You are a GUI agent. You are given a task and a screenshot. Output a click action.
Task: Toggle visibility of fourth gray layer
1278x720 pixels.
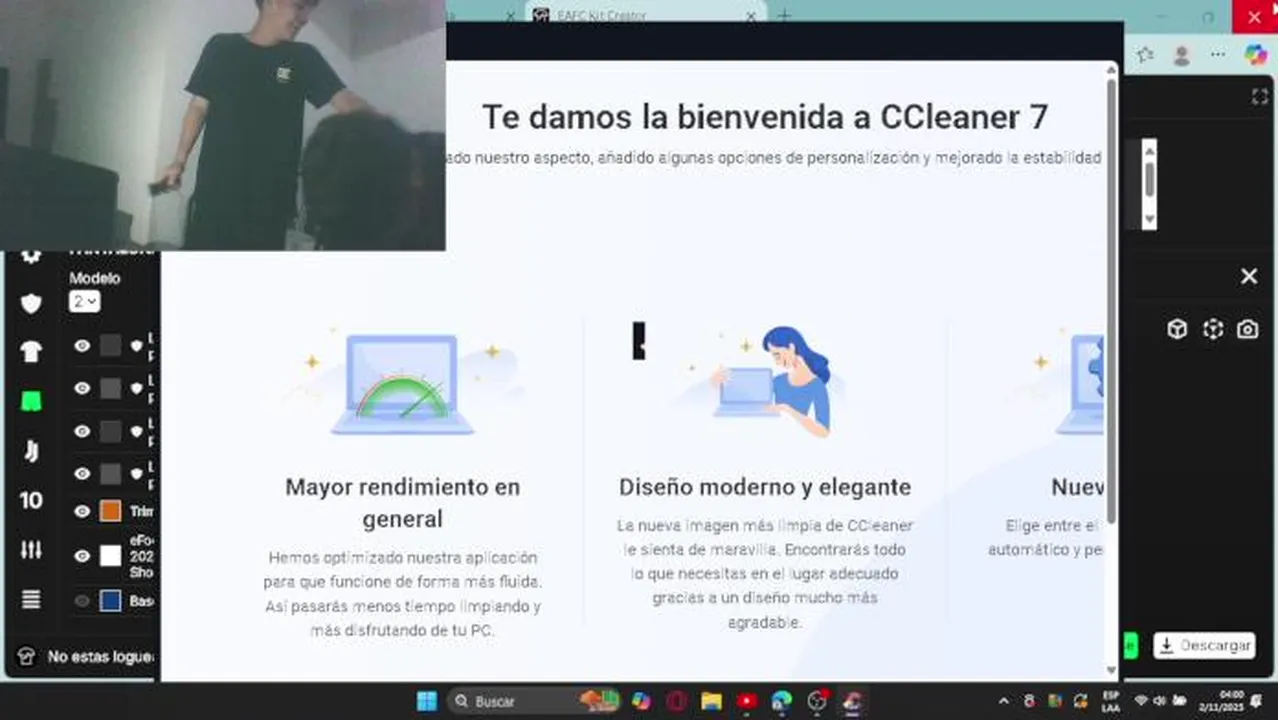click(82, 473)
